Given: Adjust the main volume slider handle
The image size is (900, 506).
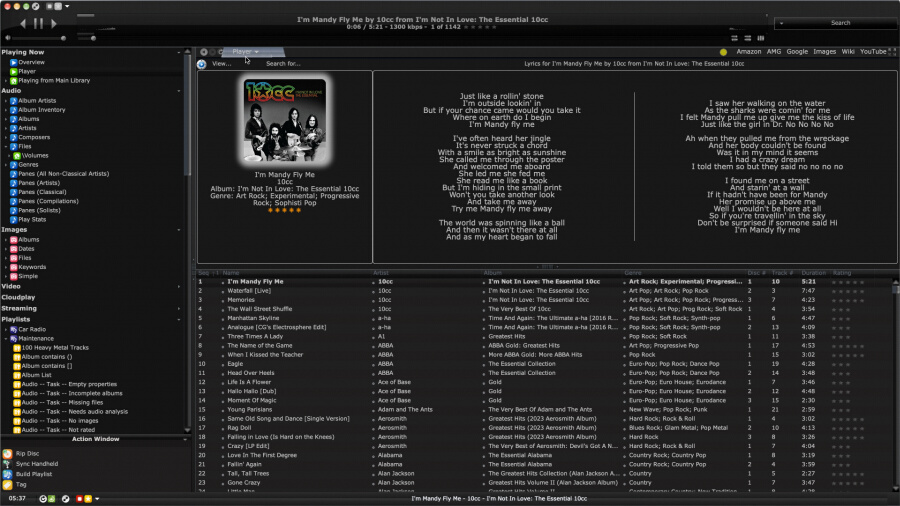Looking at the screenshot, I should pyautogui.click(x=63, y=38).
